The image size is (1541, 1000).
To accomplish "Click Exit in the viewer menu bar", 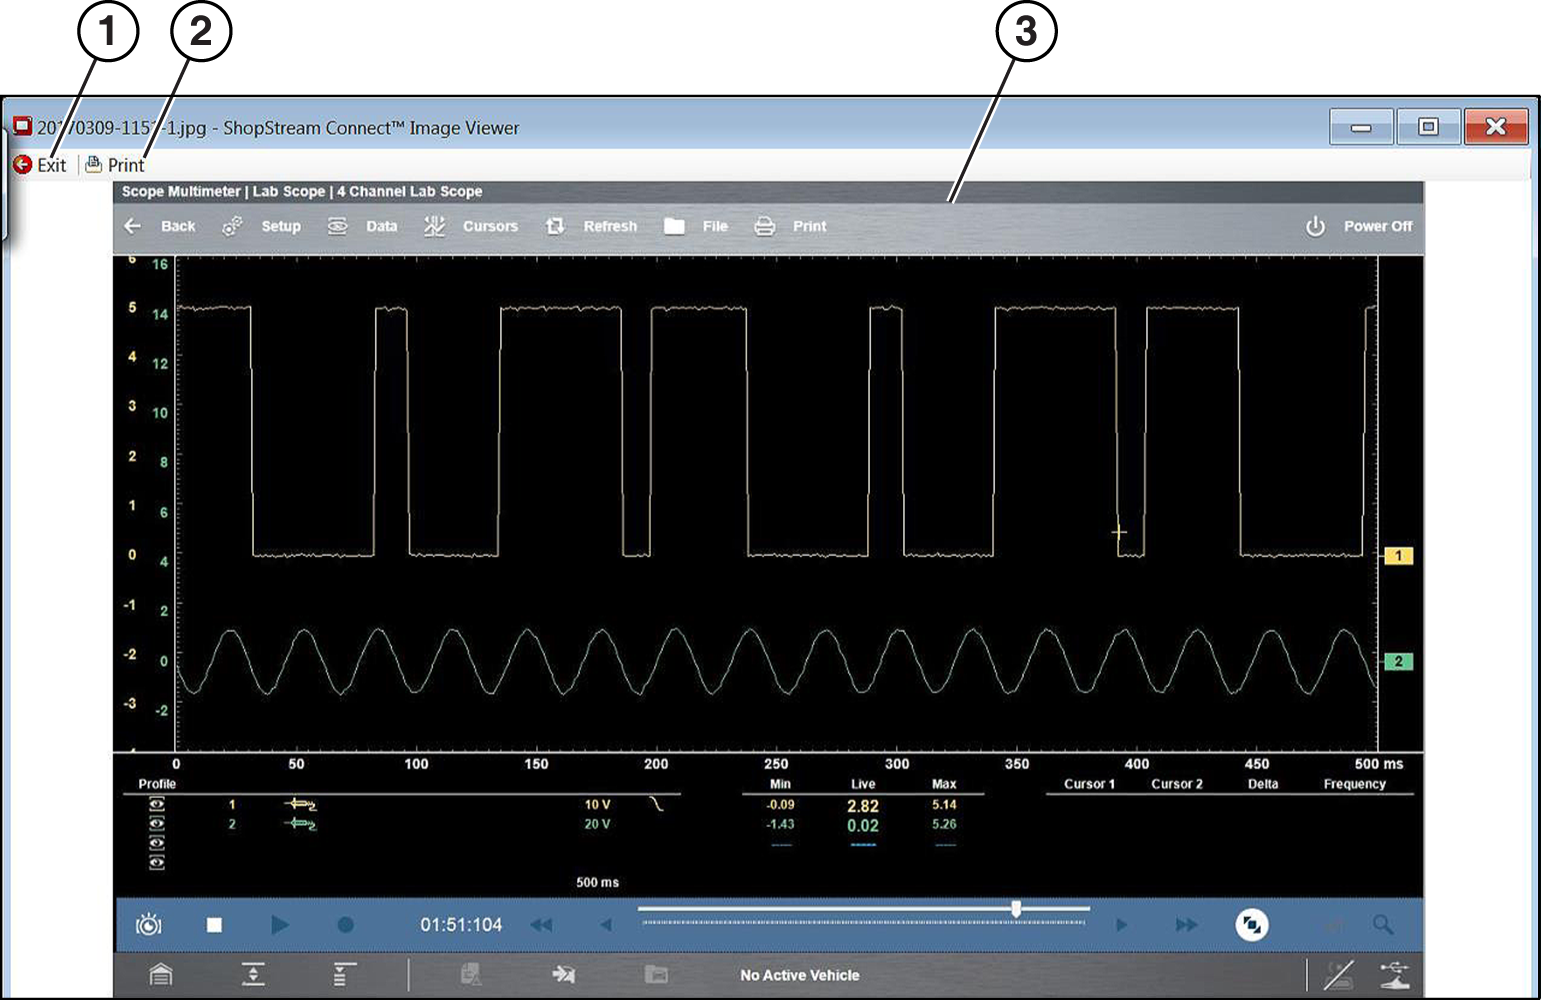I will pyautogui.click(x=41, y=165).
